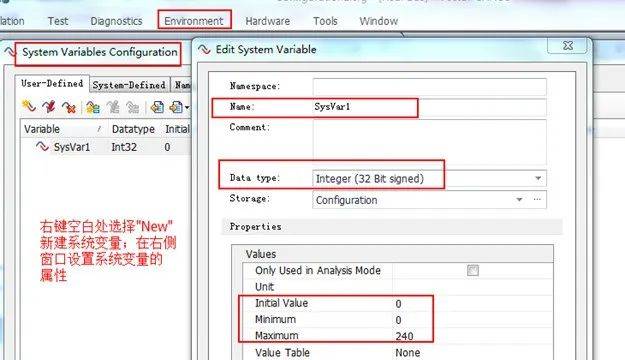Switch to the User-Defined tab
Viewport: 625px width, 360px height.
pos(52,83)
